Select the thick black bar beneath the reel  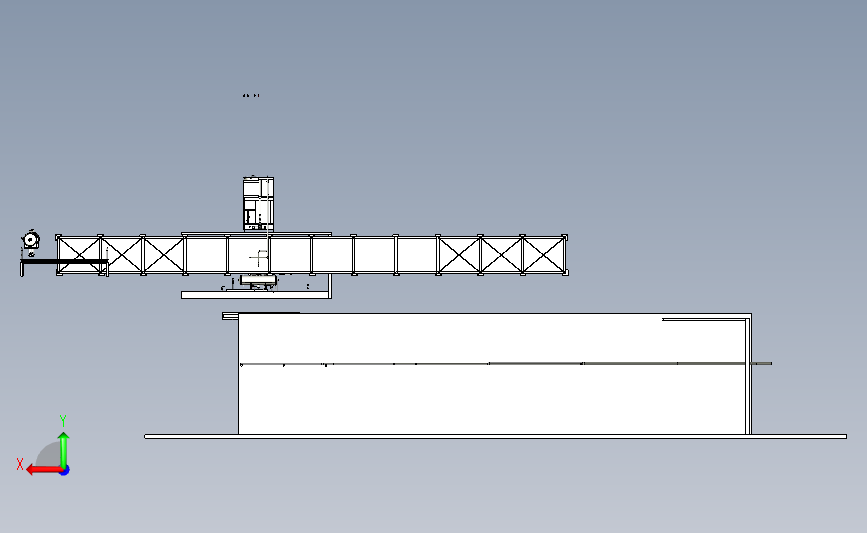pyautogui.click(x=65, y=262)
